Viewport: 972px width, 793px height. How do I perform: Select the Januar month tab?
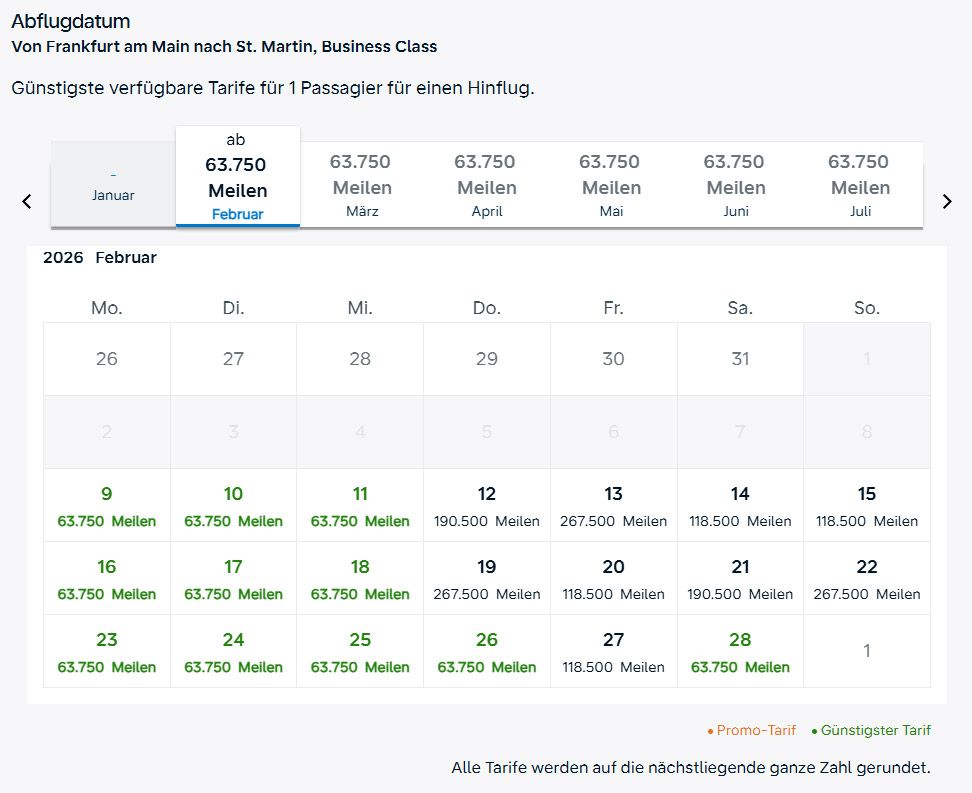coord(113,185)
